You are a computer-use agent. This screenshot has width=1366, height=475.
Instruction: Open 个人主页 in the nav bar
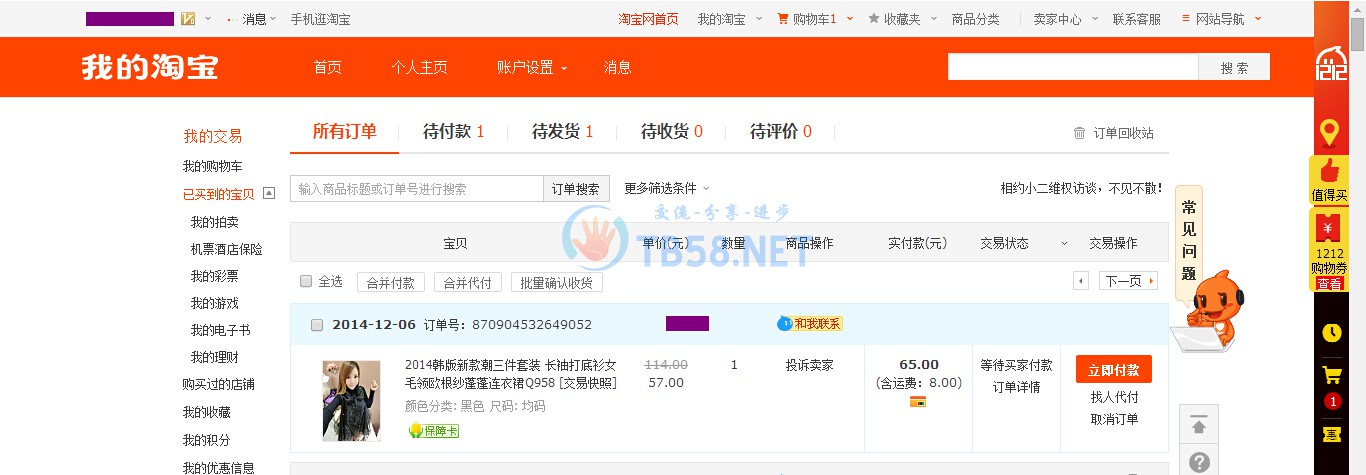point(419,67)
